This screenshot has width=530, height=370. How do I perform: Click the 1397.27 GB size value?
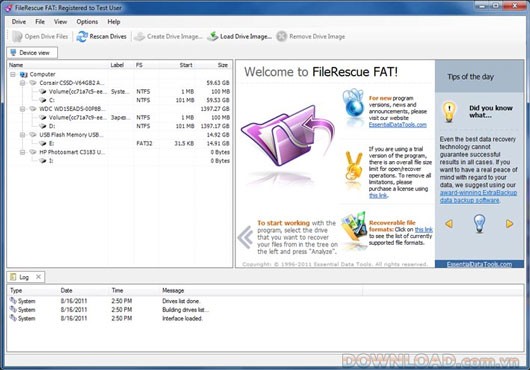click(215, 109)
